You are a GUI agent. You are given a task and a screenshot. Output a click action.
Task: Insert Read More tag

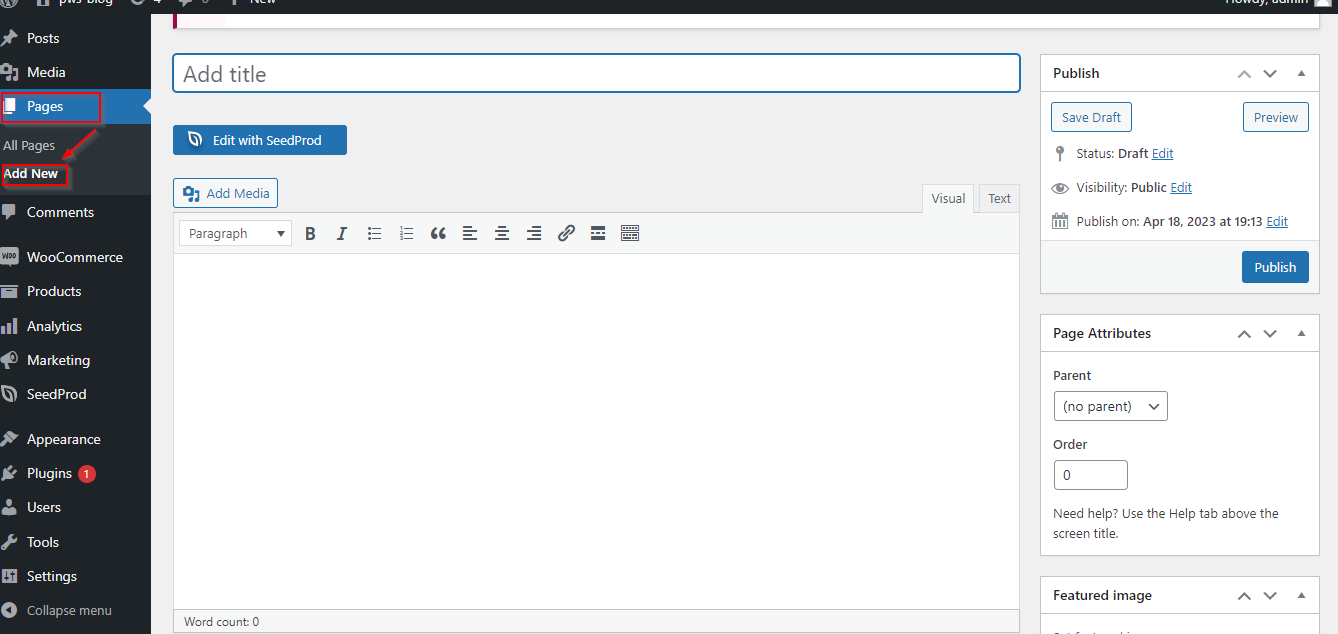tap(598, 233)
